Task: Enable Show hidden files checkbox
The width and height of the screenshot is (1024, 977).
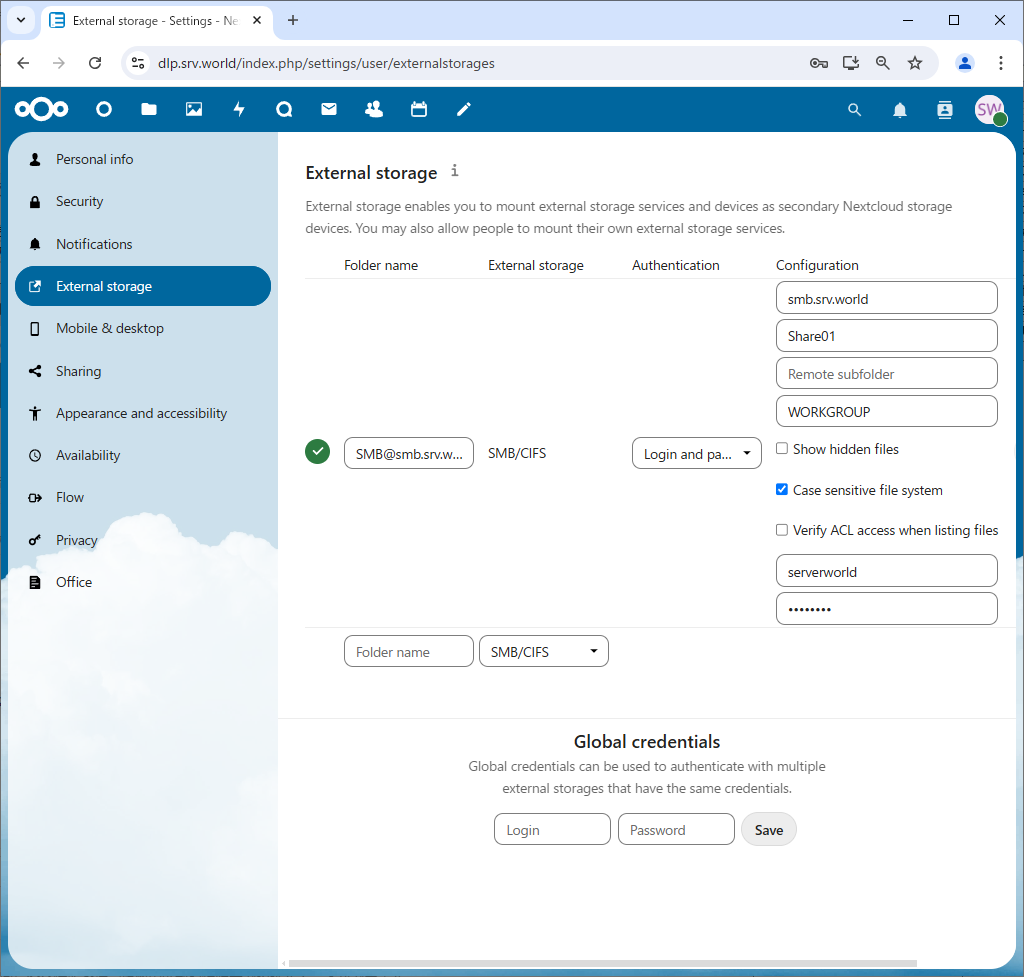Action: [782, 449]
